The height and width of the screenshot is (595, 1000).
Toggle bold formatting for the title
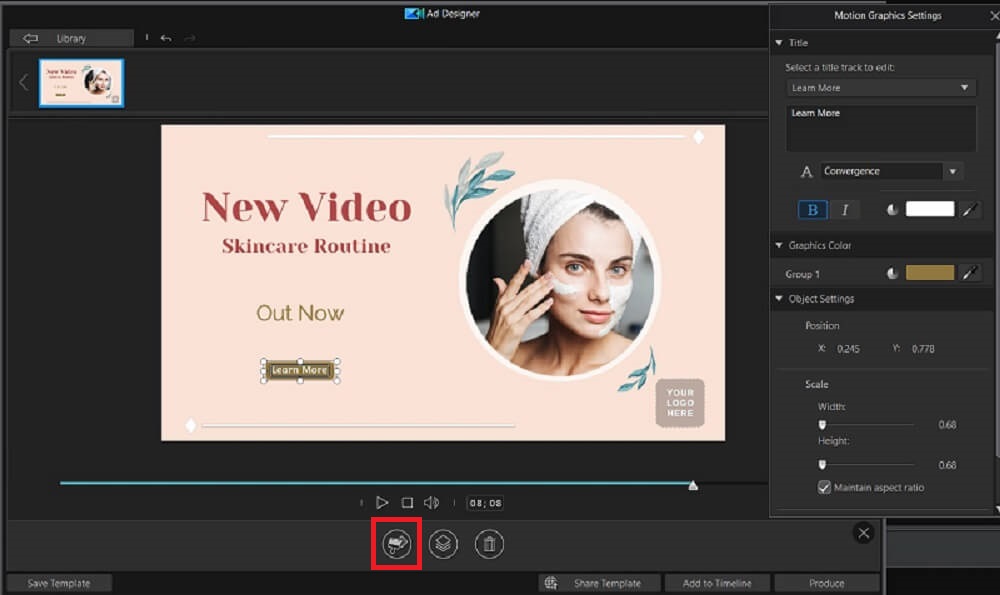click(811, 209)
